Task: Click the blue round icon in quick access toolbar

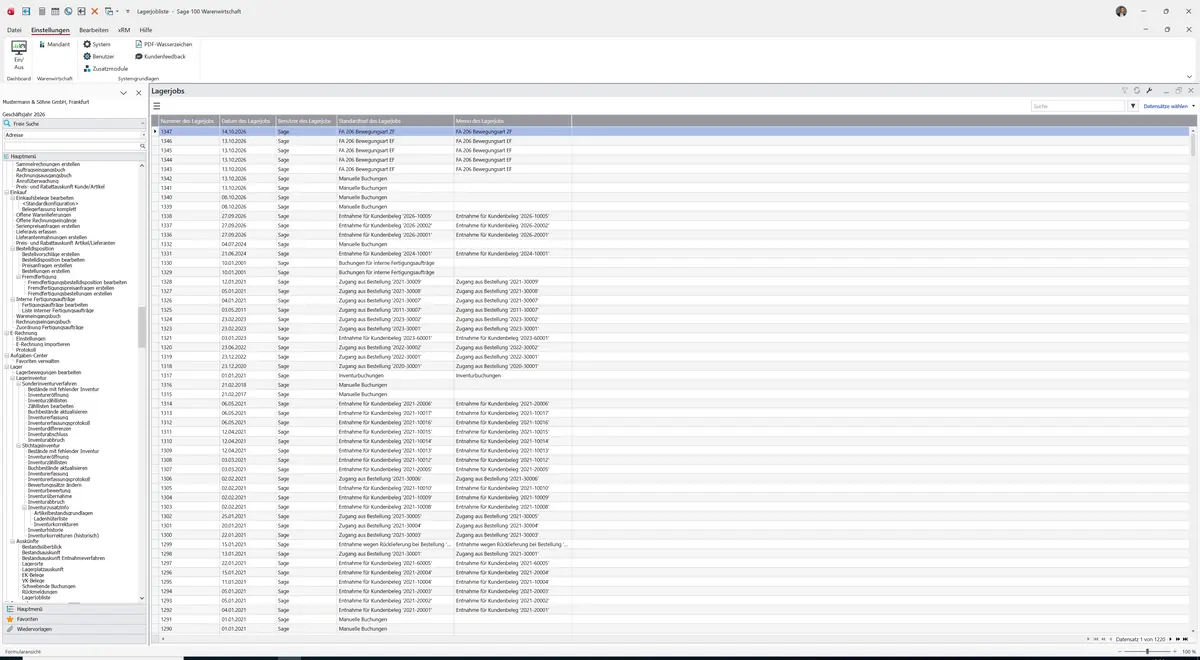Action: (68, 11)
